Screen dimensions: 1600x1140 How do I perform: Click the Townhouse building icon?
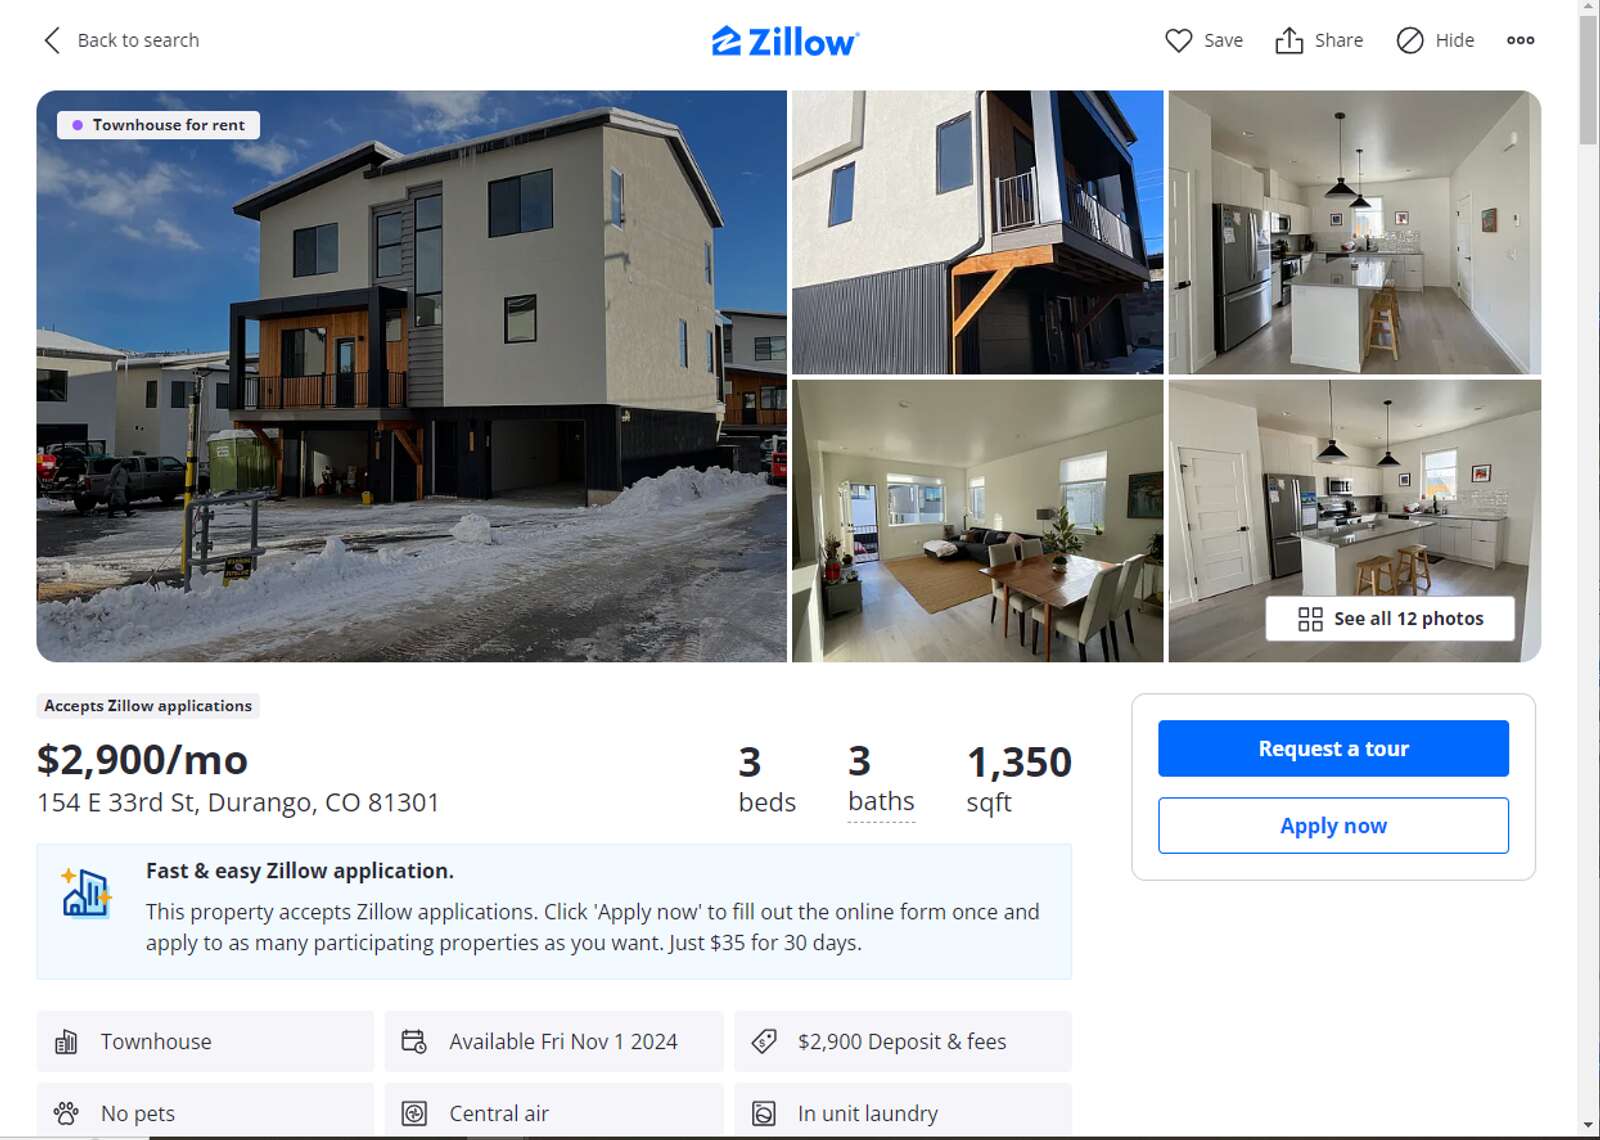[66, 1042]
